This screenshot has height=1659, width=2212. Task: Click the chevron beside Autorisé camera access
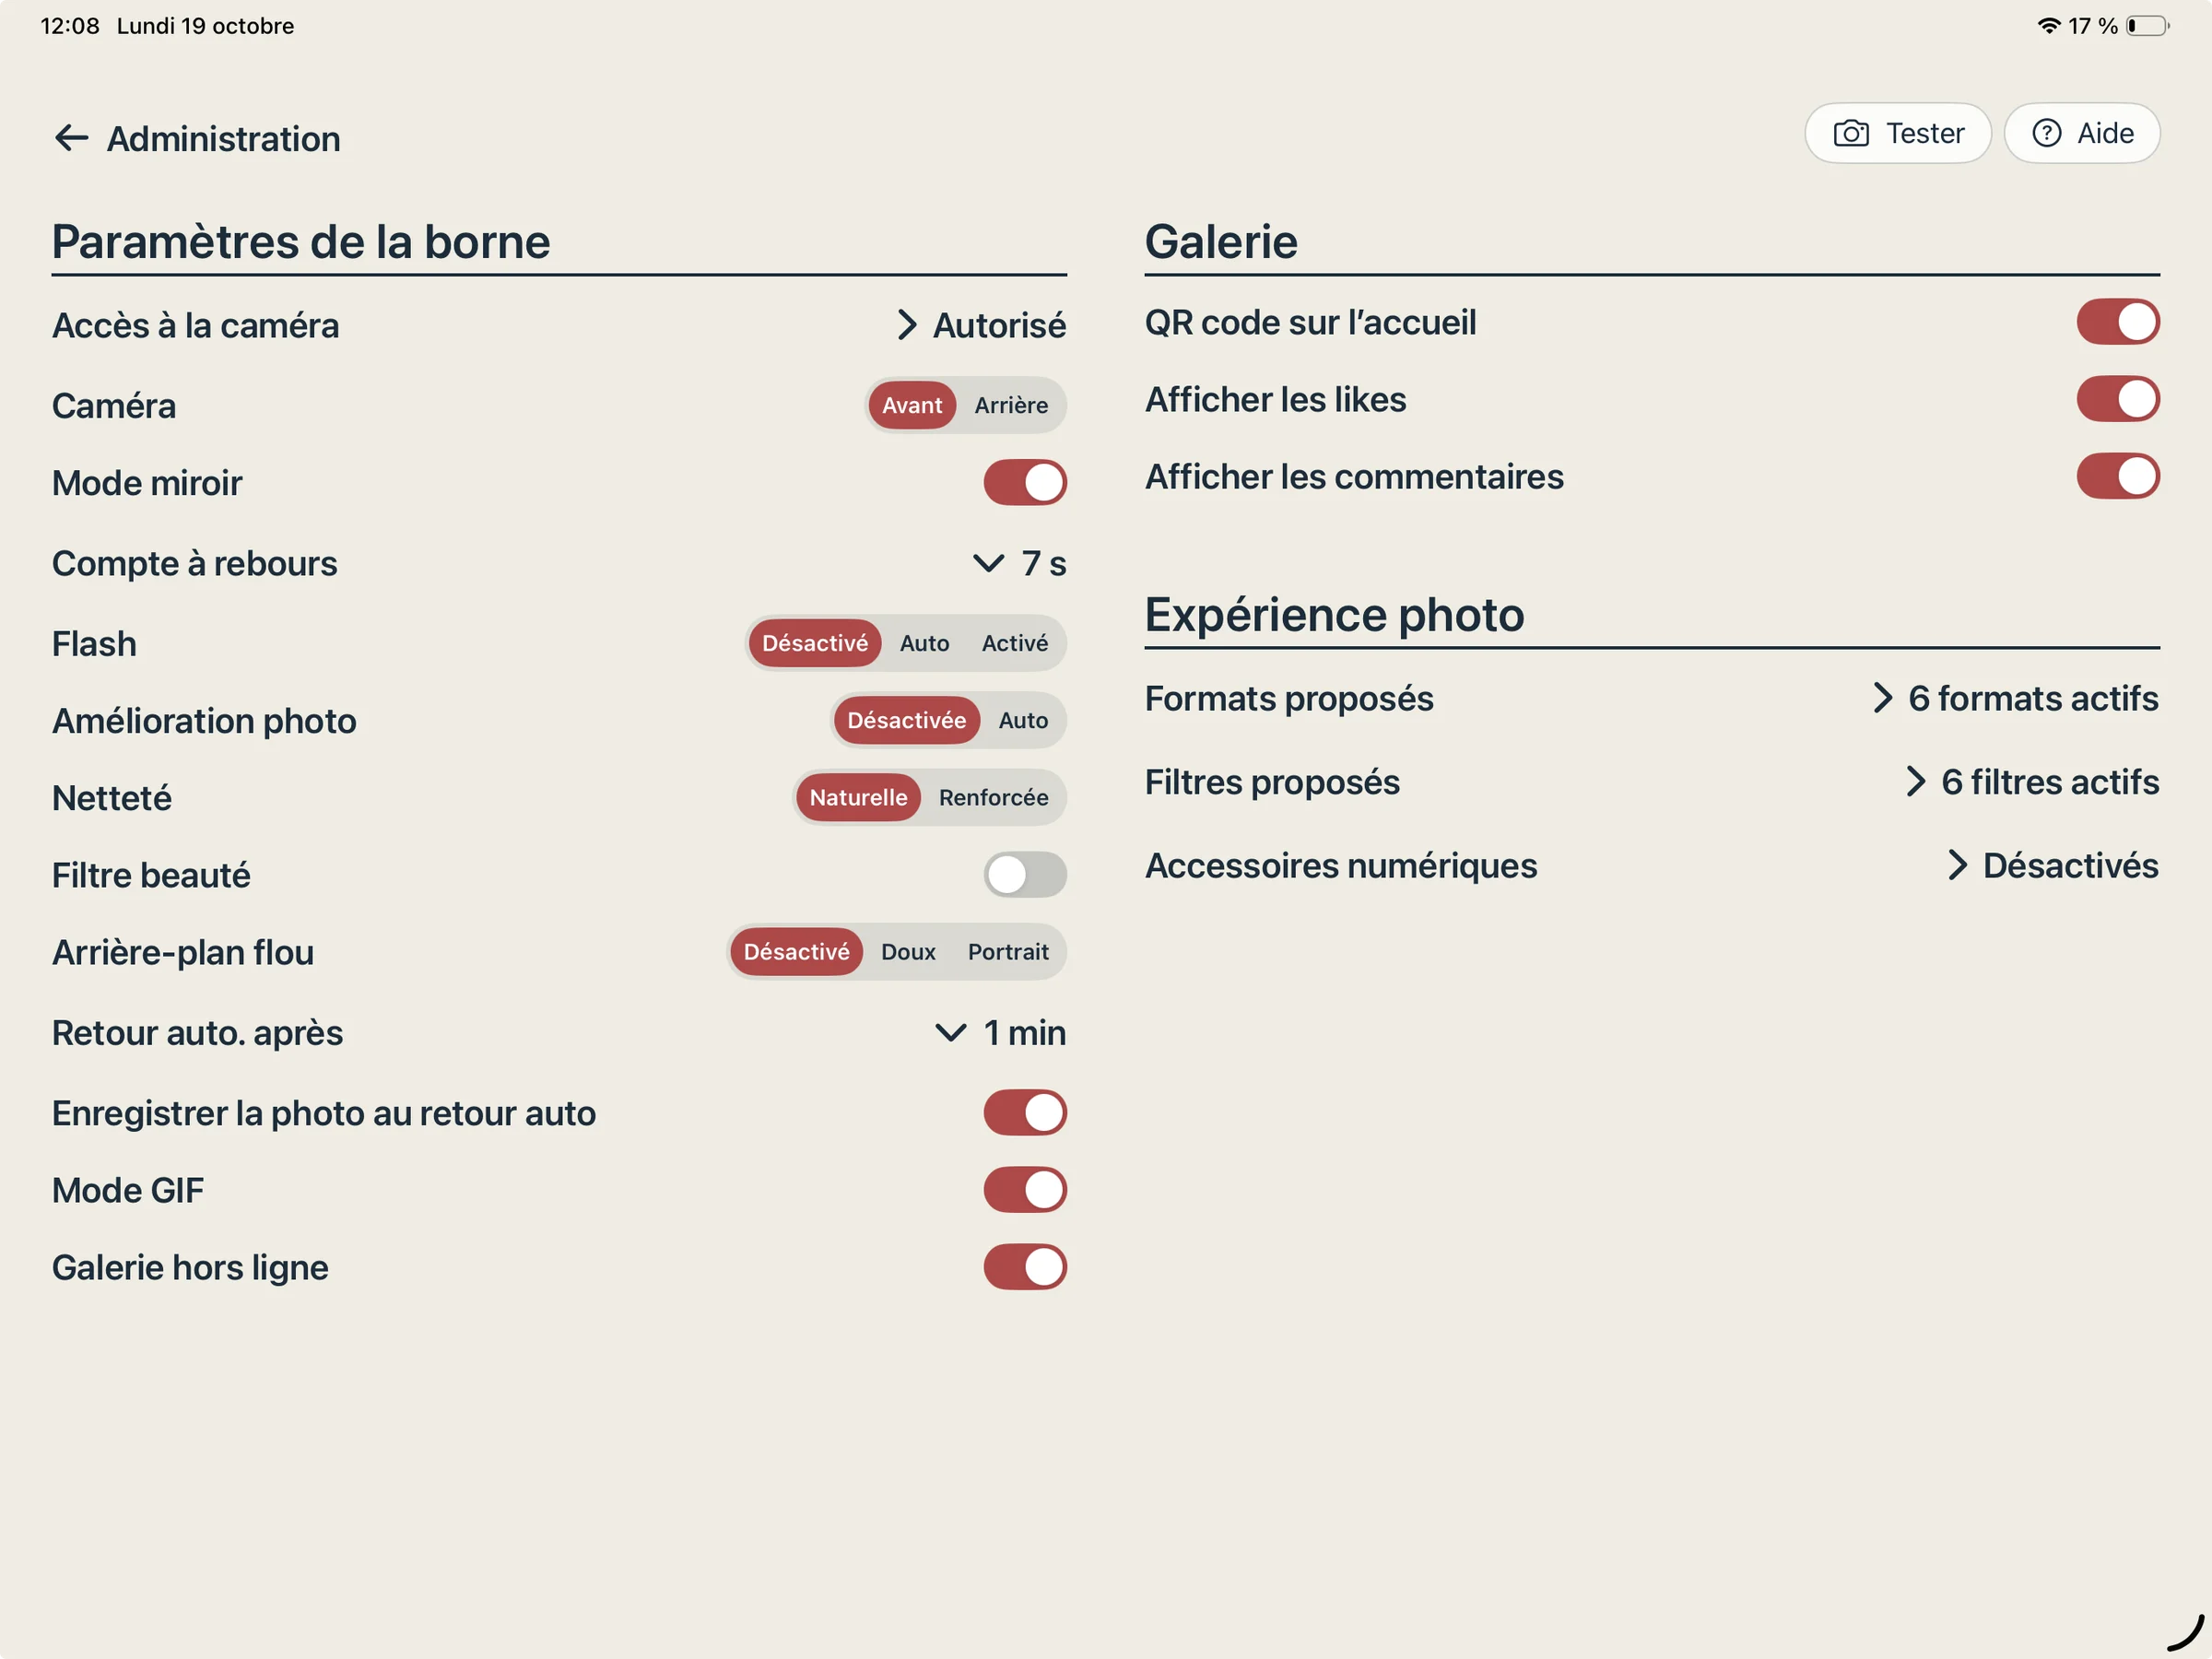906,325
